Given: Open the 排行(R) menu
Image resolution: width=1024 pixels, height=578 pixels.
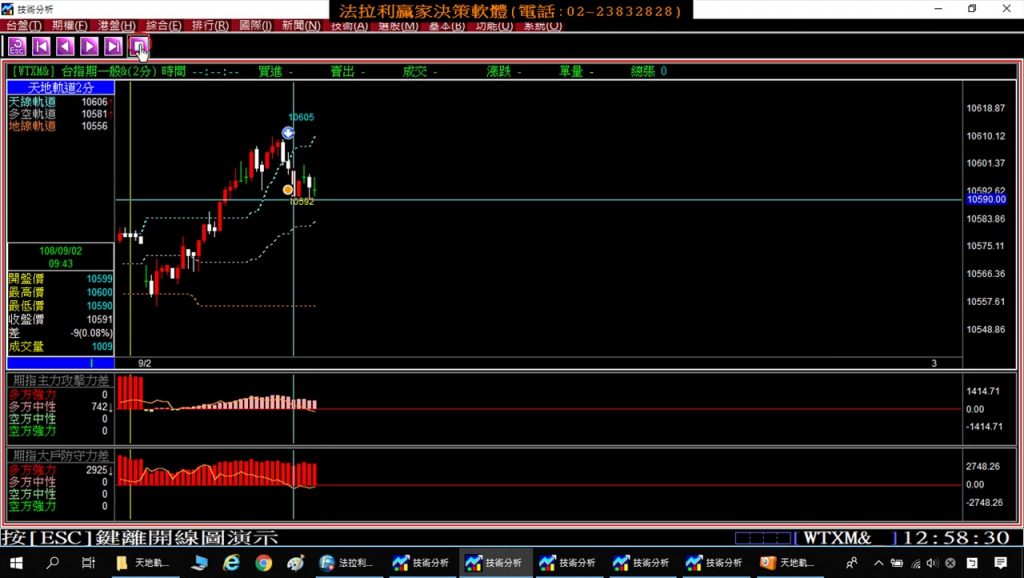Looking at the screenshot, I should click(x=209, y=25).
